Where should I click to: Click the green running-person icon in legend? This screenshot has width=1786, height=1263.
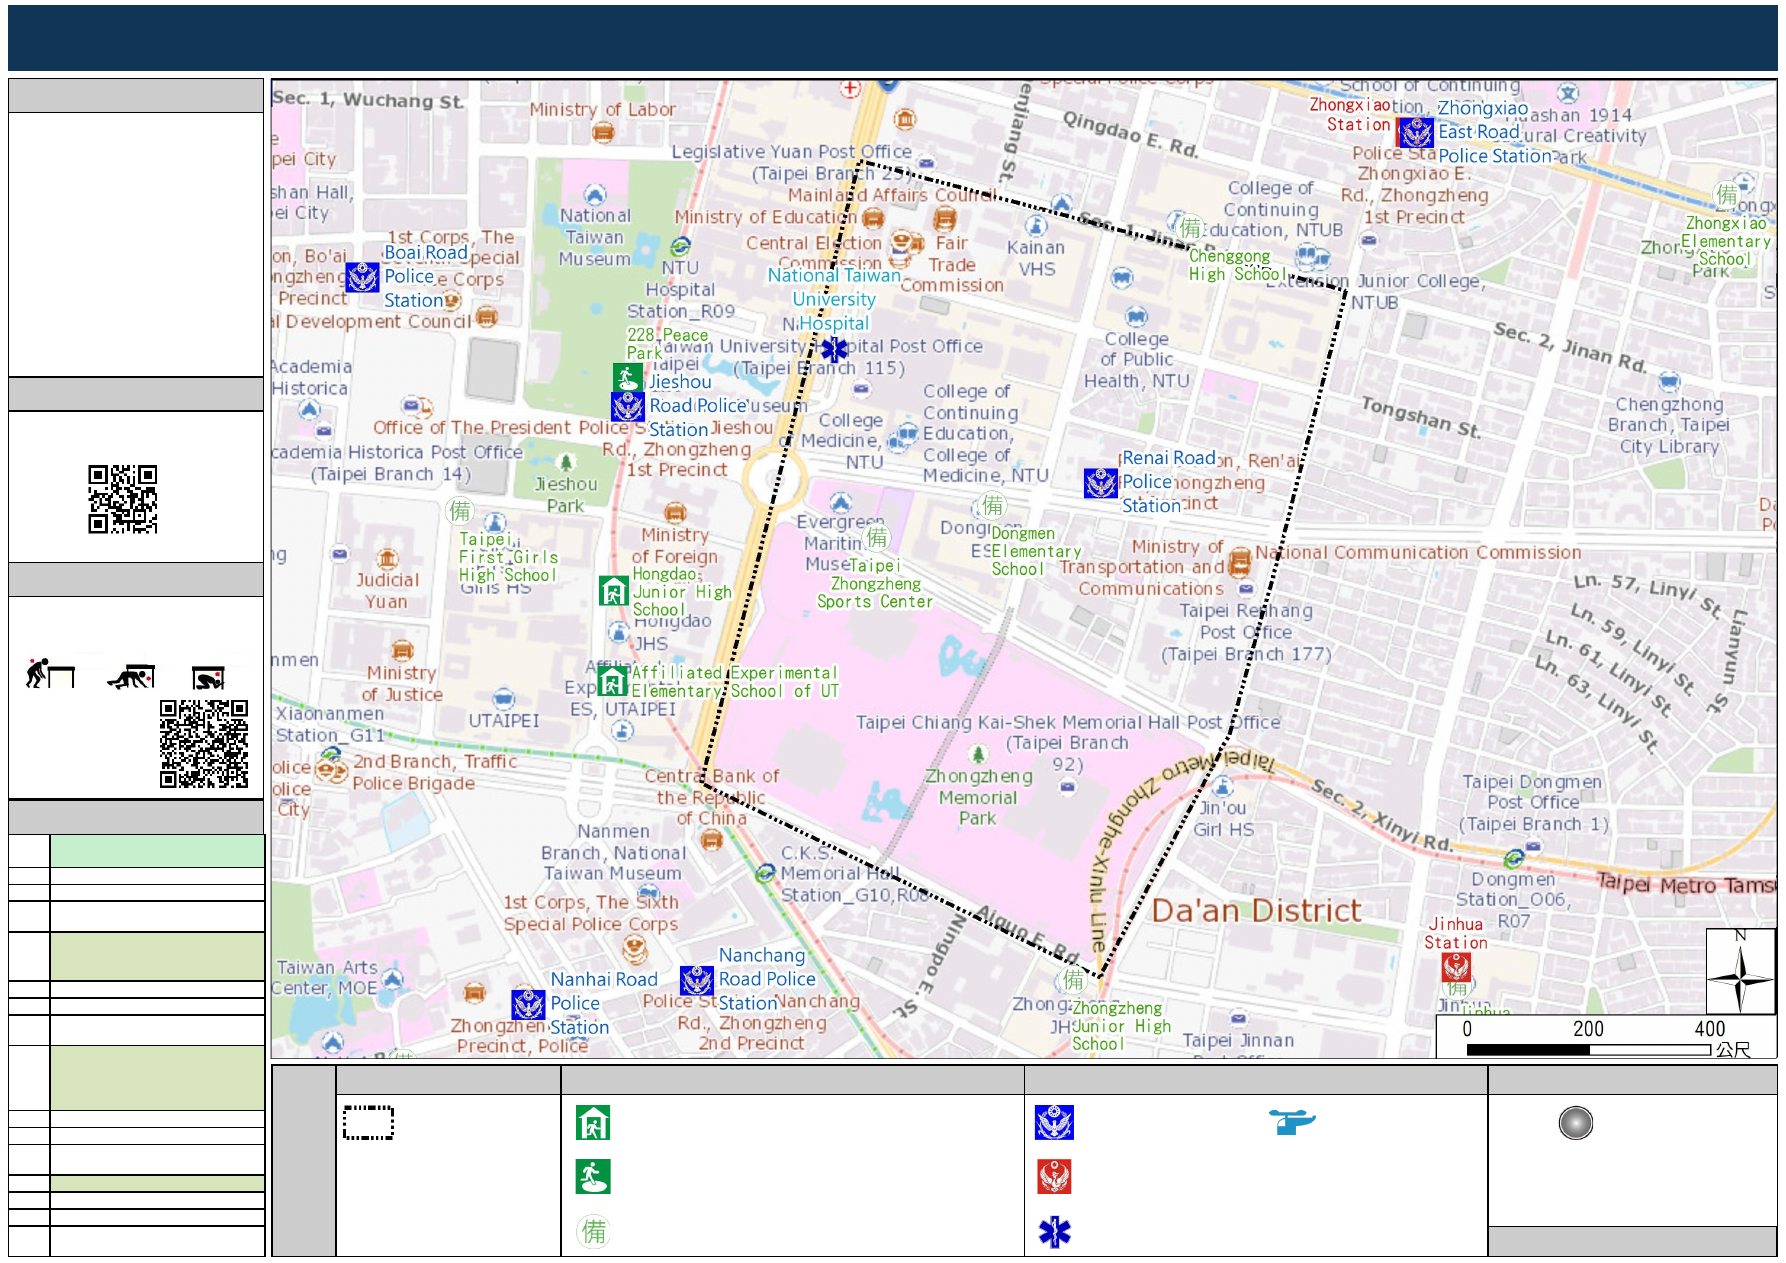click(x=593, y=1177)
